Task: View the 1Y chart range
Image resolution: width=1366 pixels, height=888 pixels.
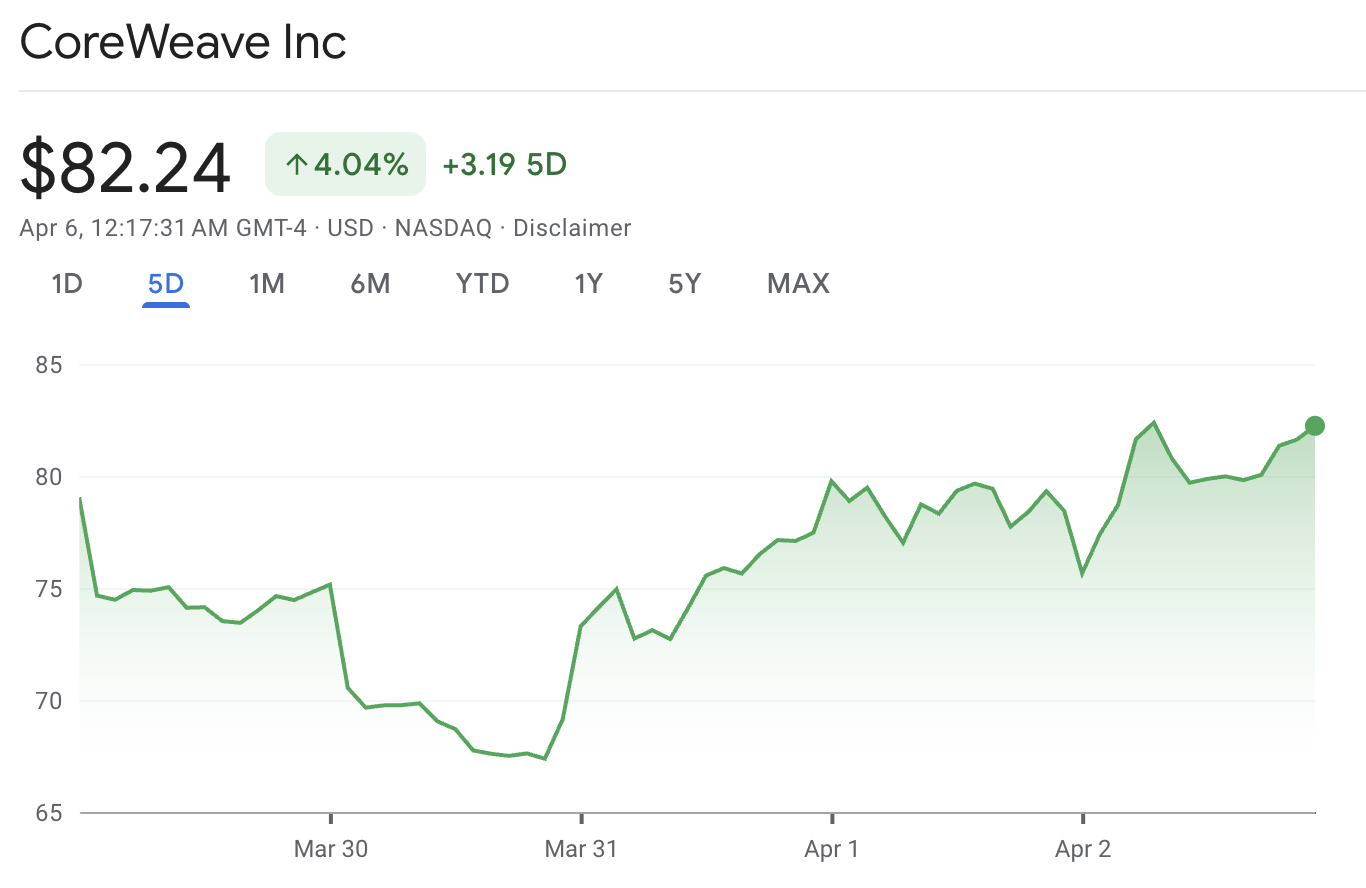Action: point(588,284)
